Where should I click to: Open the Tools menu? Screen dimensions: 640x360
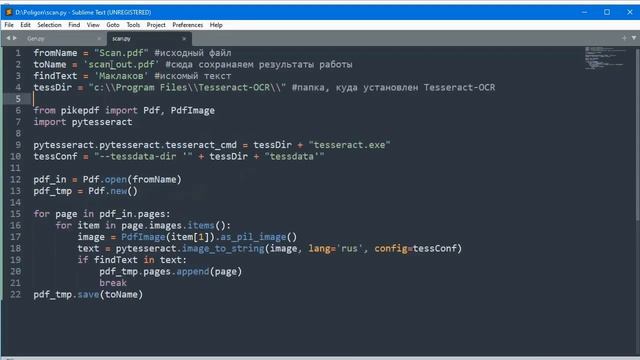pos(133,25)
